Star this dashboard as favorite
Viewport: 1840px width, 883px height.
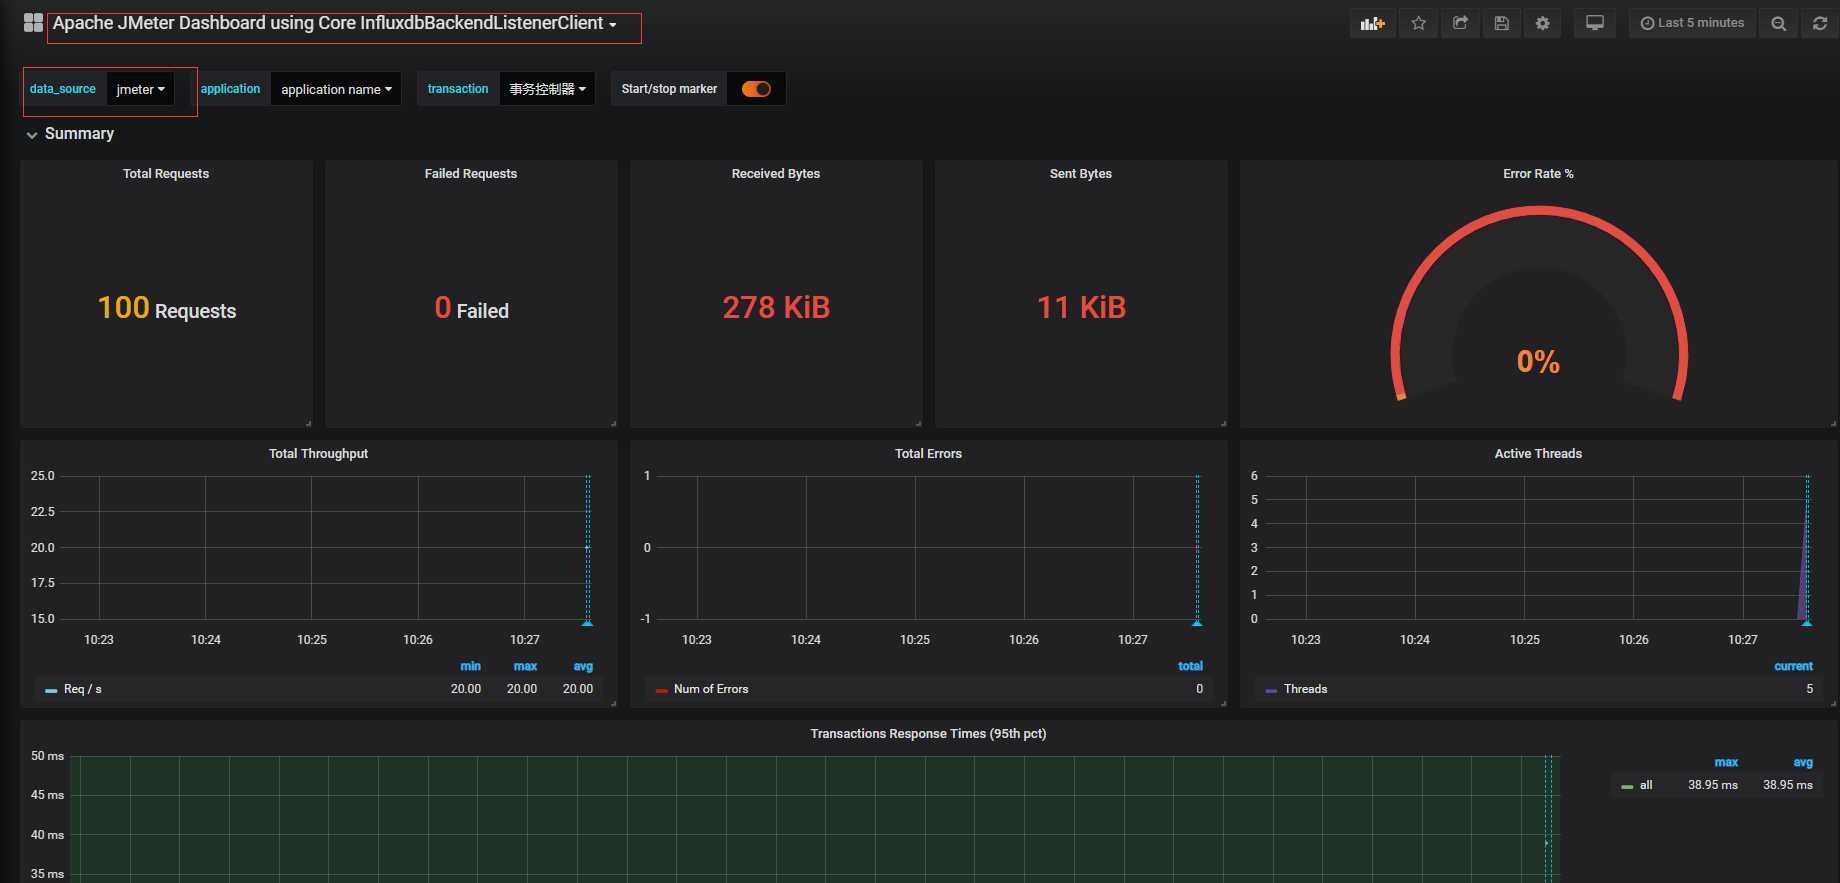click(1418, 23)
